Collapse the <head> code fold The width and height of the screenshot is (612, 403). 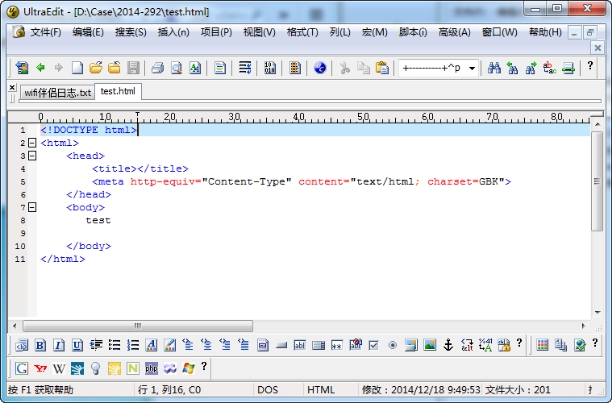click(32, 156)
